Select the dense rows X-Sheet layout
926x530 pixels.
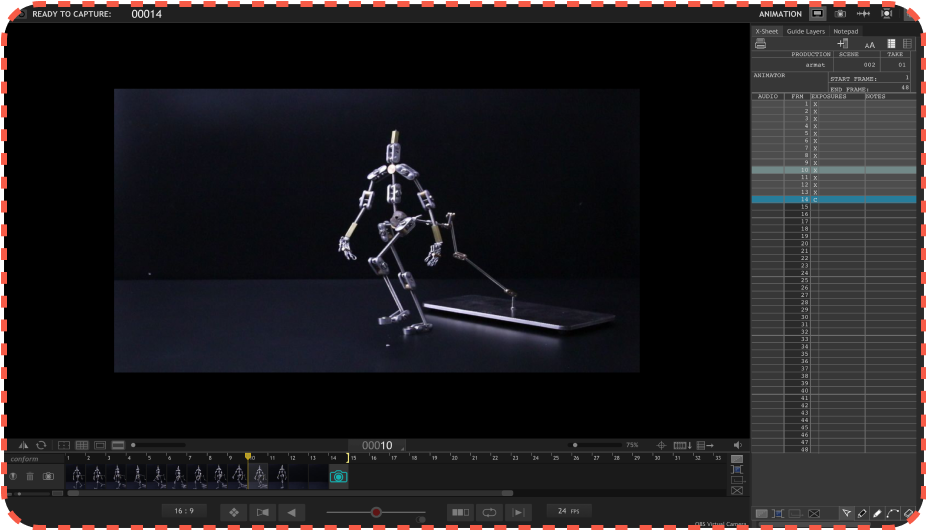click(891, 44)
